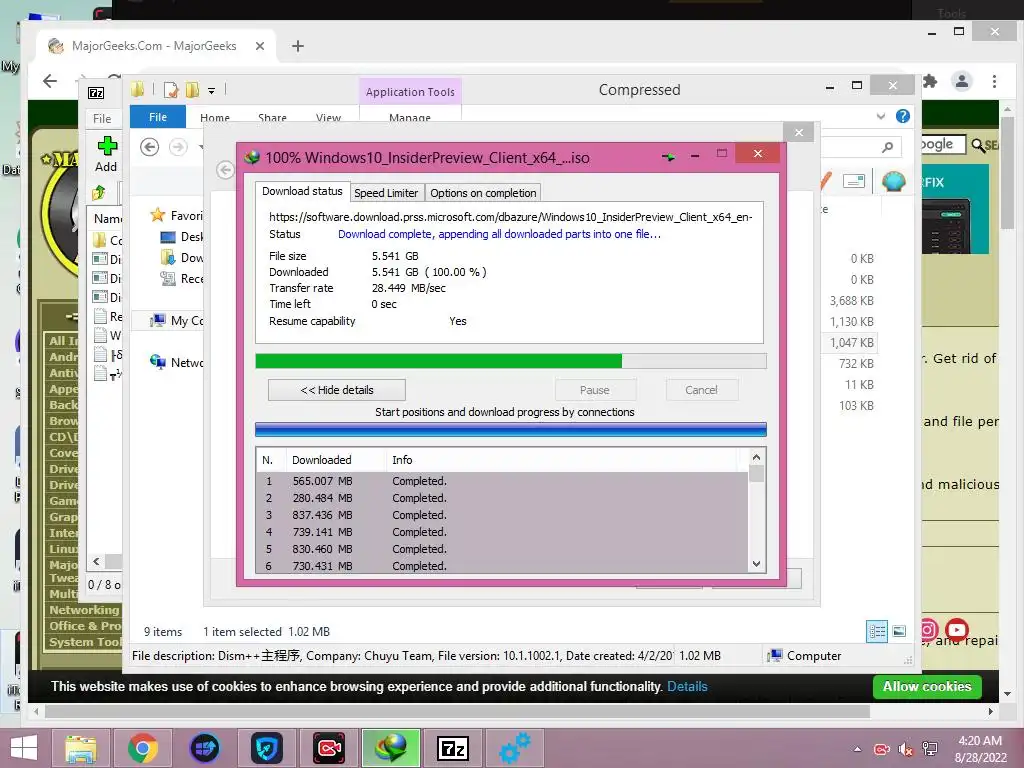Image resolution: width=1024 pixels, height=768 pixels.
Task: Click the IDM globe icon in dialog title
Action: pos(251,157)
